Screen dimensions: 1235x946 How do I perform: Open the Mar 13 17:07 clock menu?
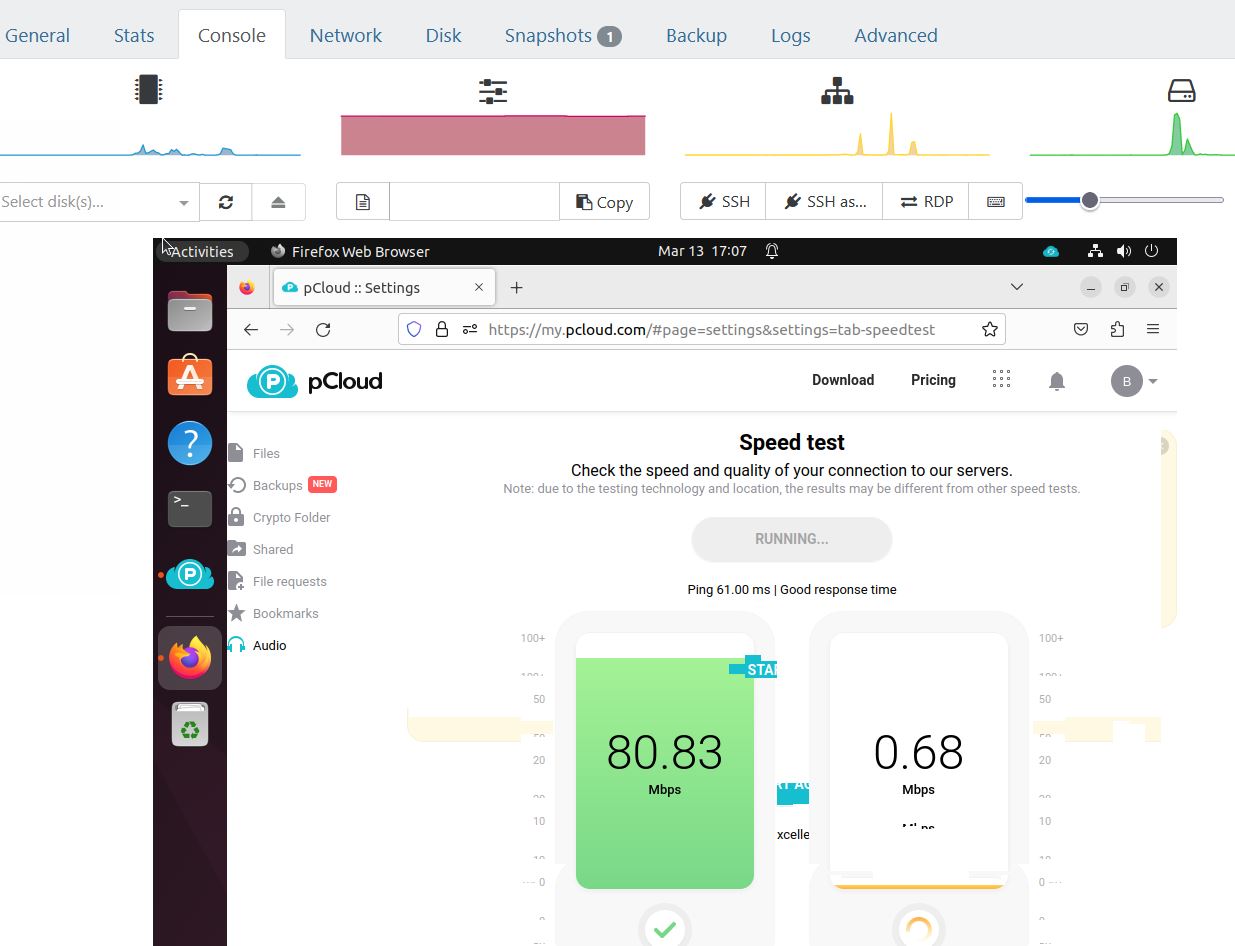click(x=702, y=251)
